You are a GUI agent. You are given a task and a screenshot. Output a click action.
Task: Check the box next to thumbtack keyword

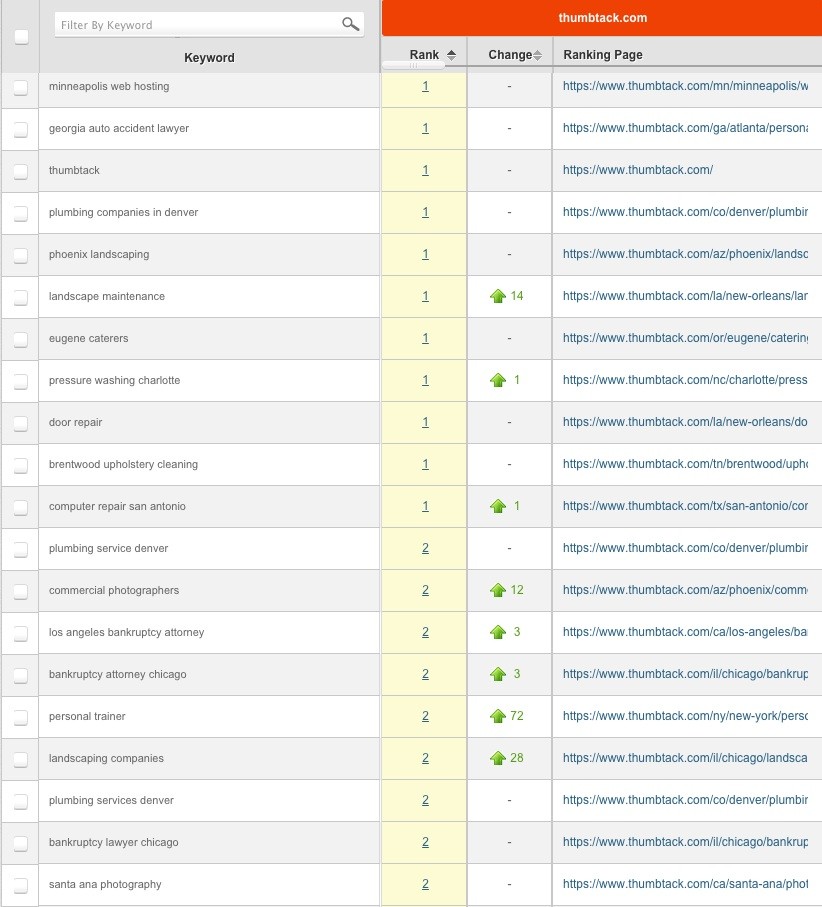pos(19,170)
